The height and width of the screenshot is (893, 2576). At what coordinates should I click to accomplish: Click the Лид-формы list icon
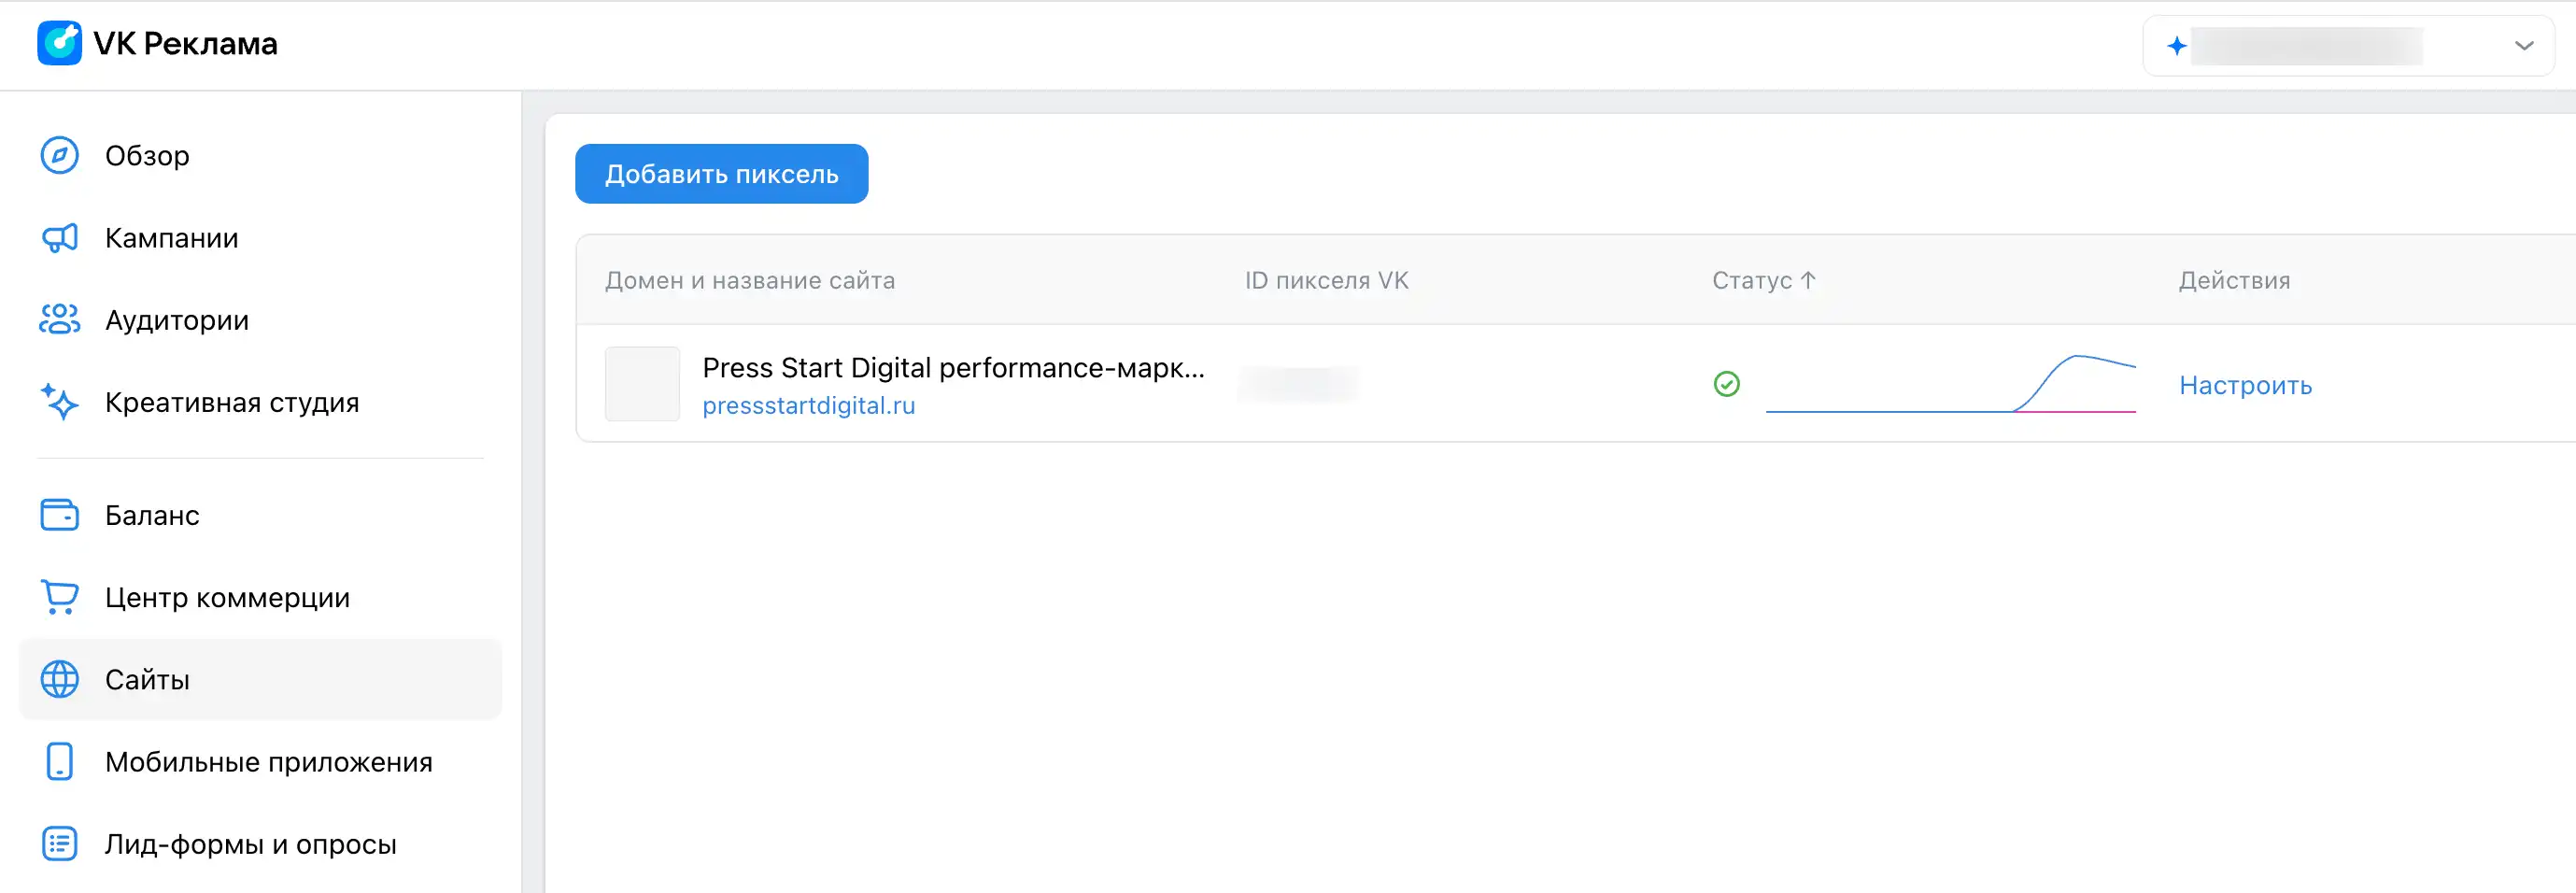pyautogui.click(x=59, y=844)
